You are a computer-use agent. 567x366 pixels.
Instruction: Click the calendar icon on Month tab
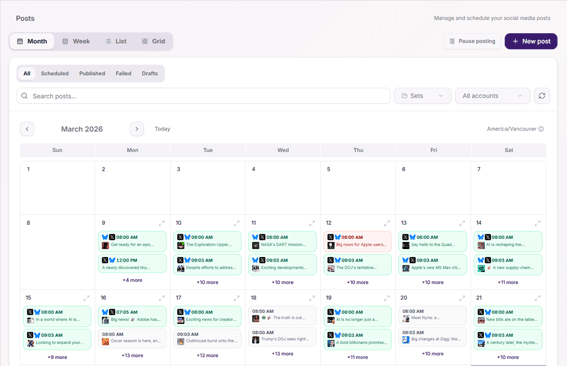(20, 41)
